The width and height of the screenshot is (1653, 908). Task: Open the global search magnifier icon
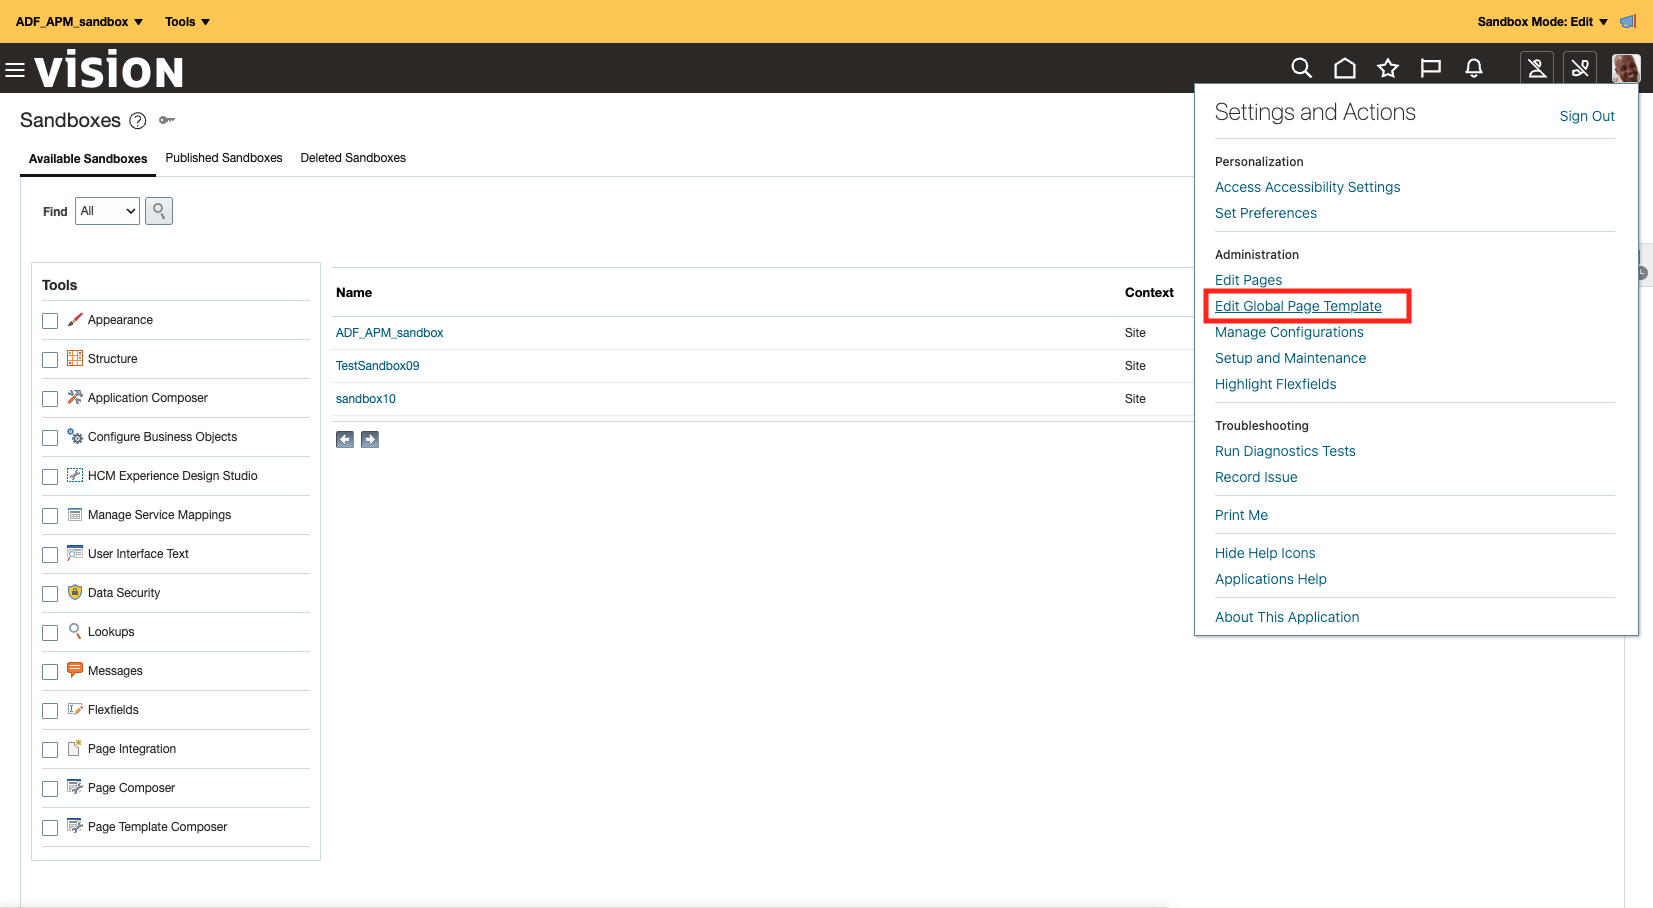click(1301, 68)
